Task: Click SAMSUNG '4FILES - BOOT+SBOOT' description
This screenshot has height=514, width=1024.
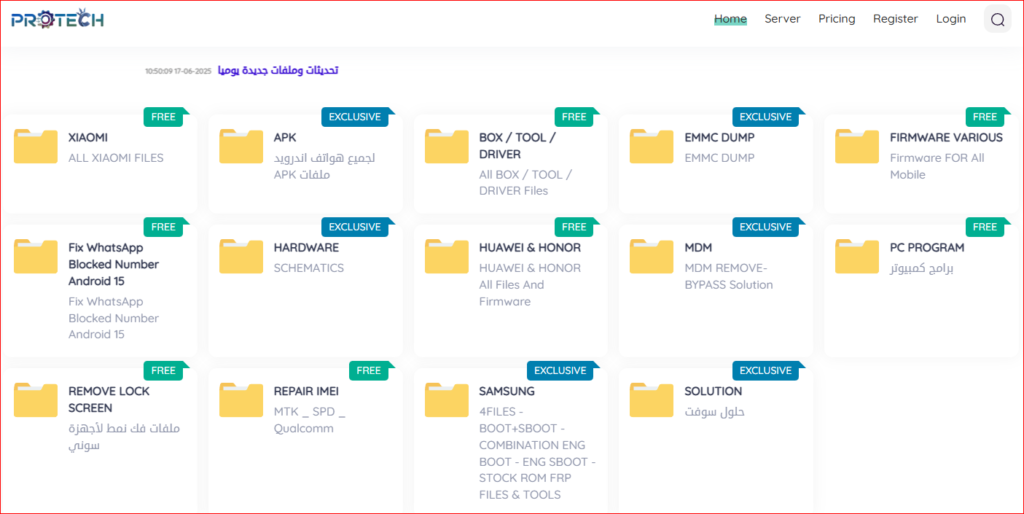Action: [537, 453]
